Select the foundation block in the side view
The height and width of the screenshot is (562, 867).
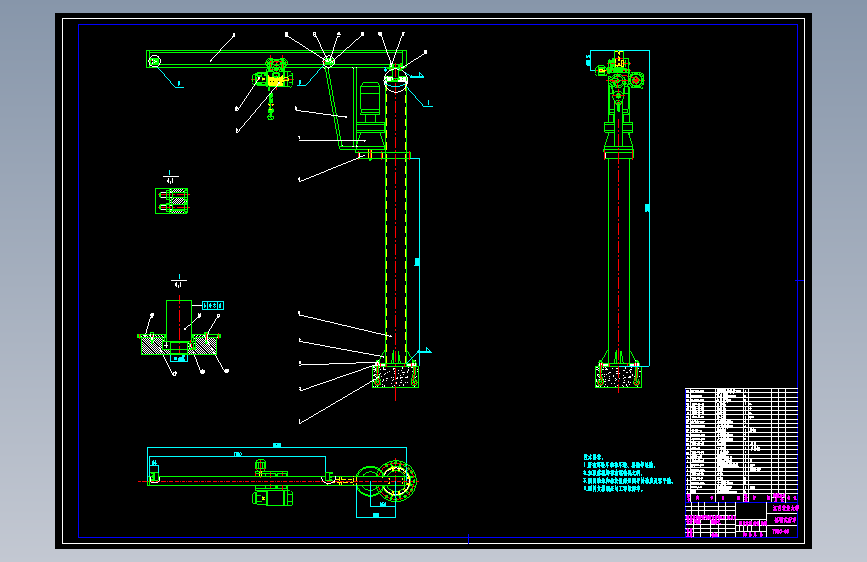point(618,376)
